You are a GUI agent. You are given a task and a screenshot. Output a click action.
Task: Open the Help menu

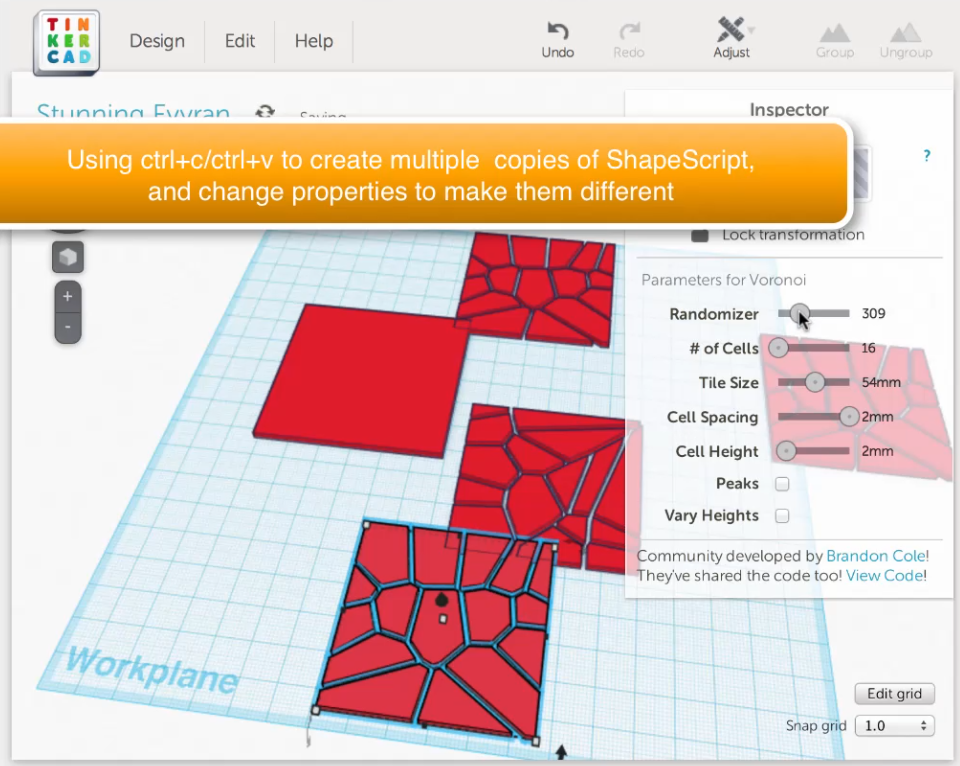click(x=313, y=41)
